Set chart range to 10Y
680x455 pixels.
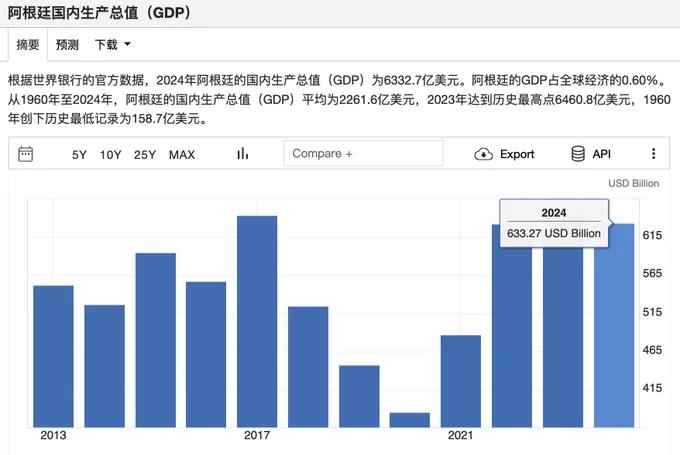(111, 154)
